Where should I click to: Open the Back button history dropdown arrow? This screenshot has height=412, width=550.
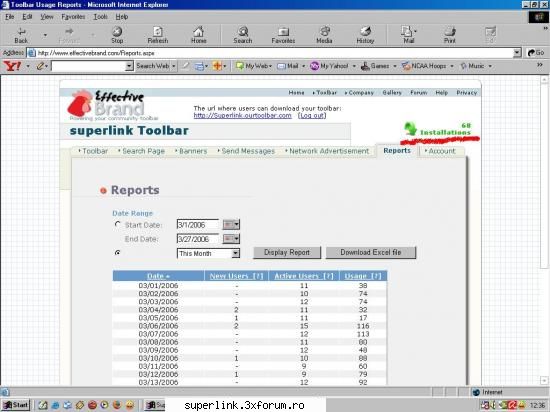click(x=45, y=35)
